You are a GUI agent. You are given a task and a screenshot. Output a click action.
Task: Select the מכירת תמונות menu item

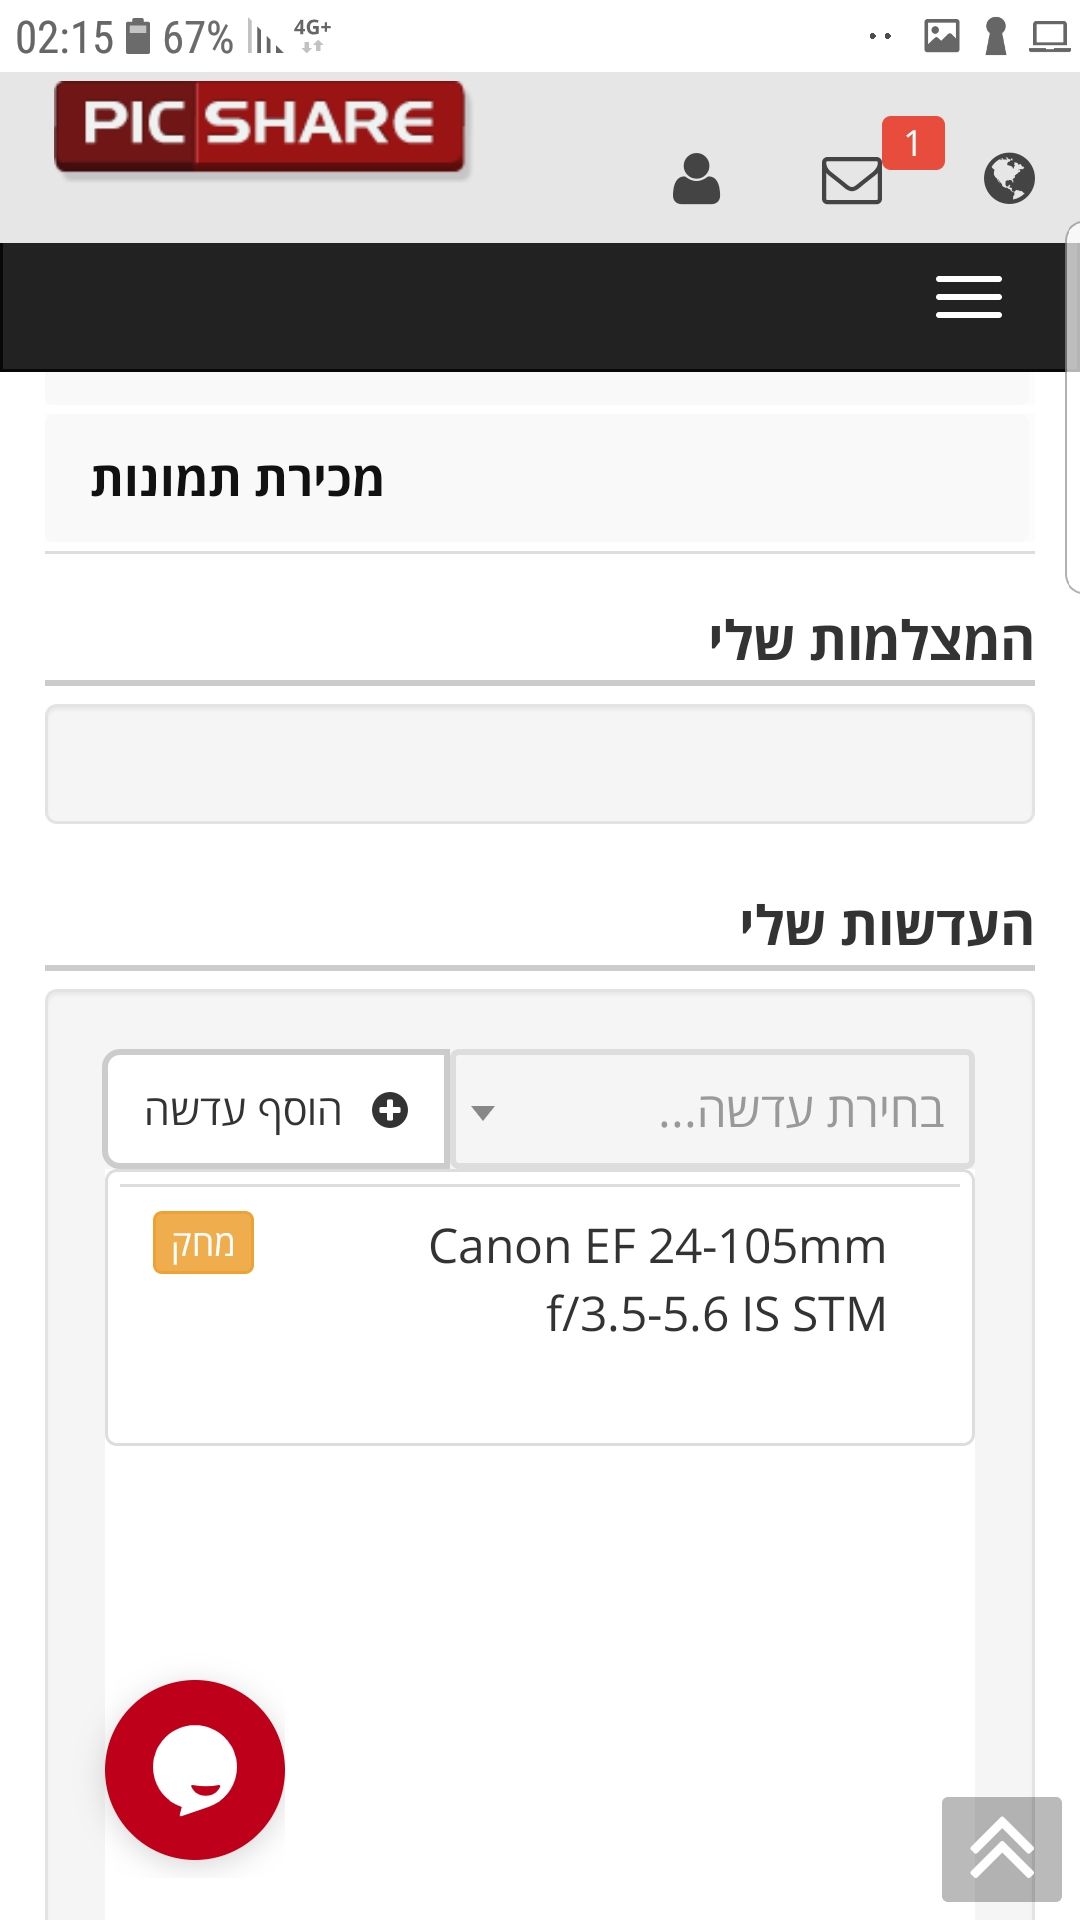(238, 479)
